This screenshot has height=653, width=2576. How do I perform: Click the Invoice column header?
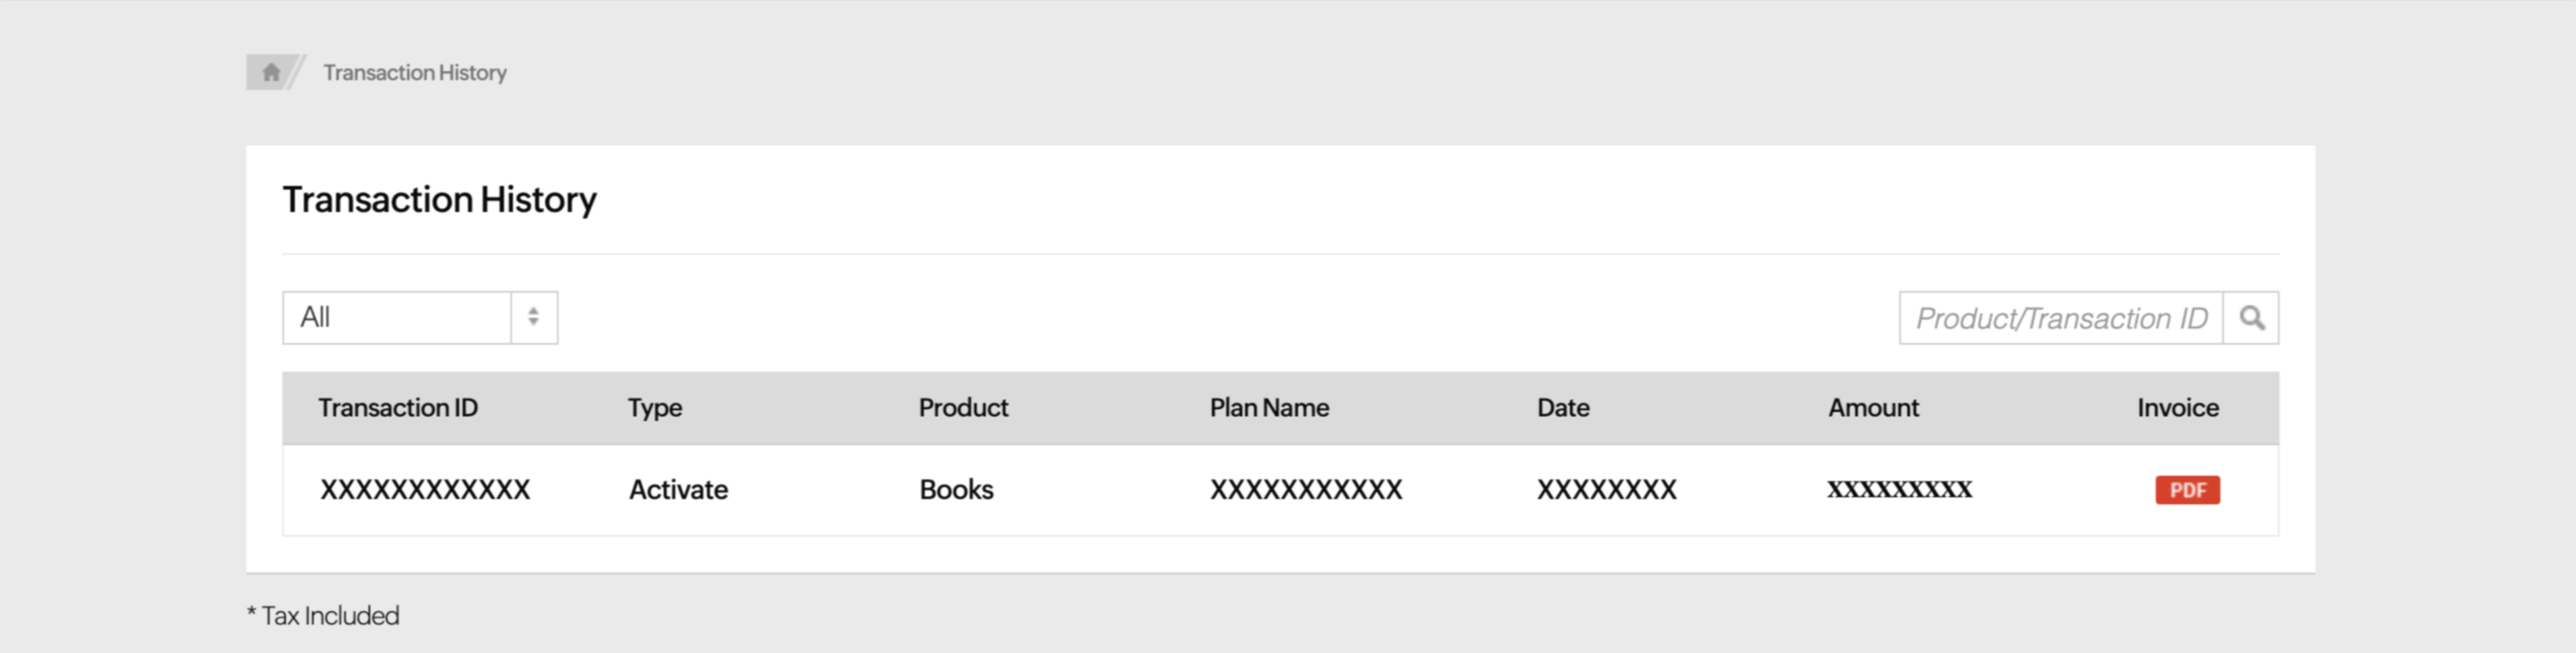pyautogui.click(x=2178, y=408)
